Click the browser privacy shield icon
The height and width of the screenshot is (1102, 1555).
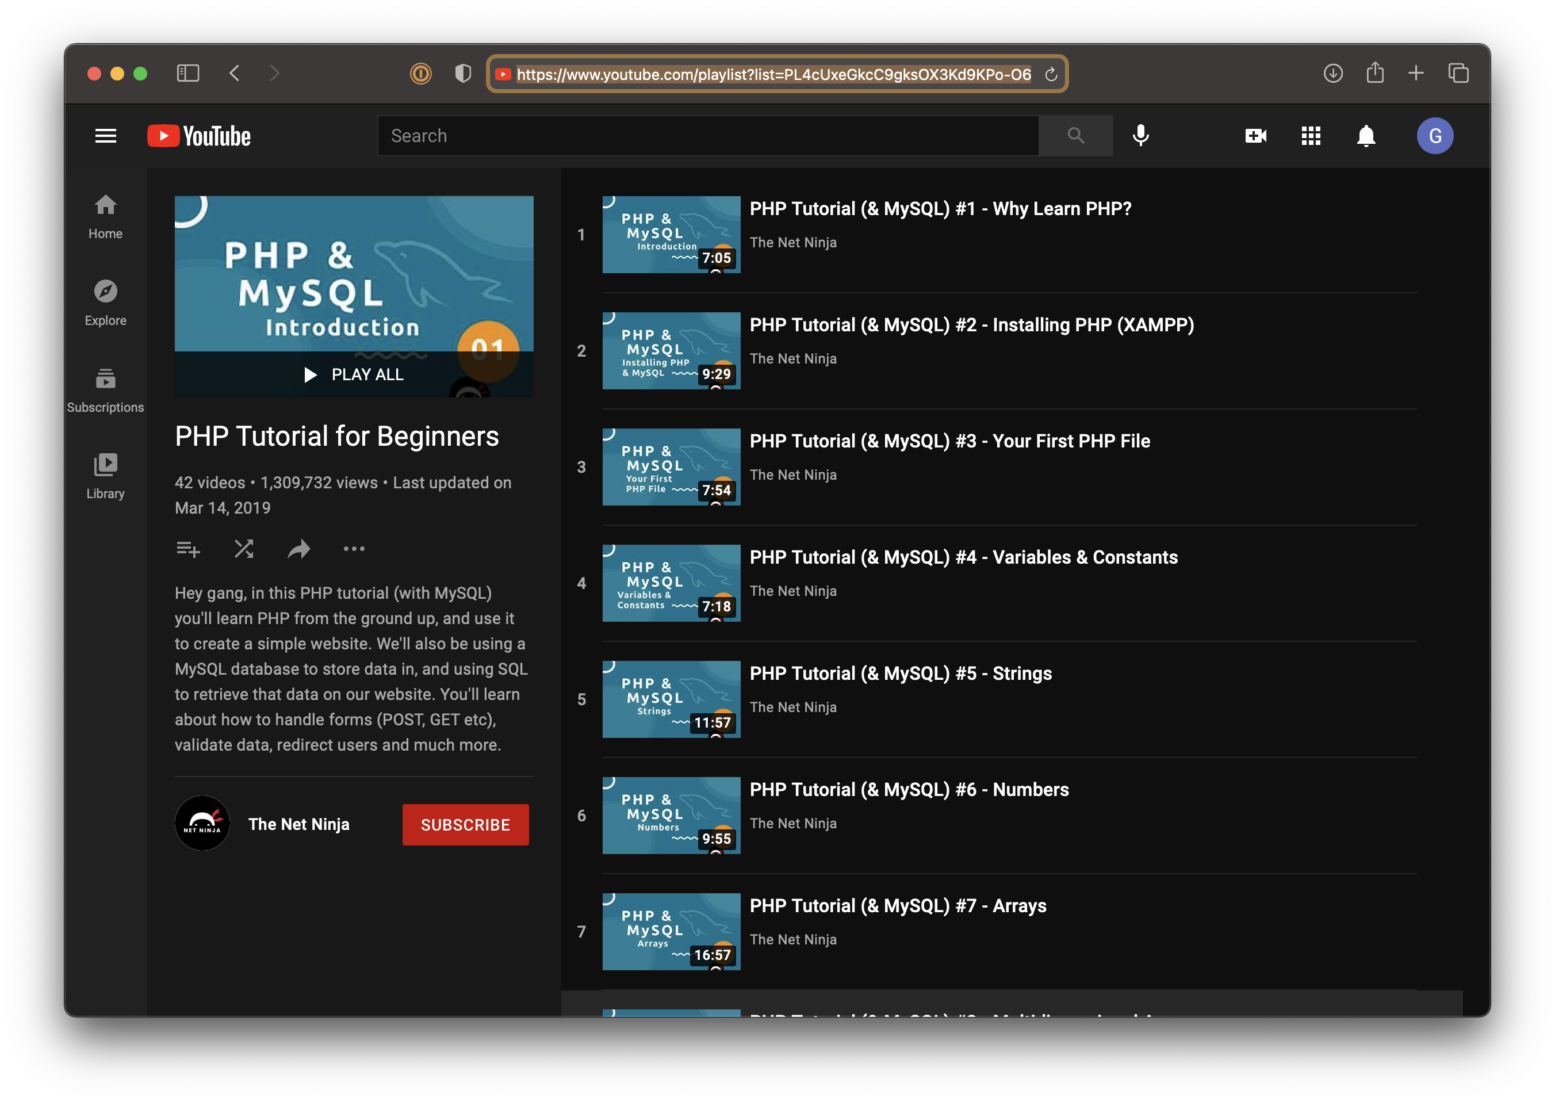pyautogui.click(x=462, y=73)
